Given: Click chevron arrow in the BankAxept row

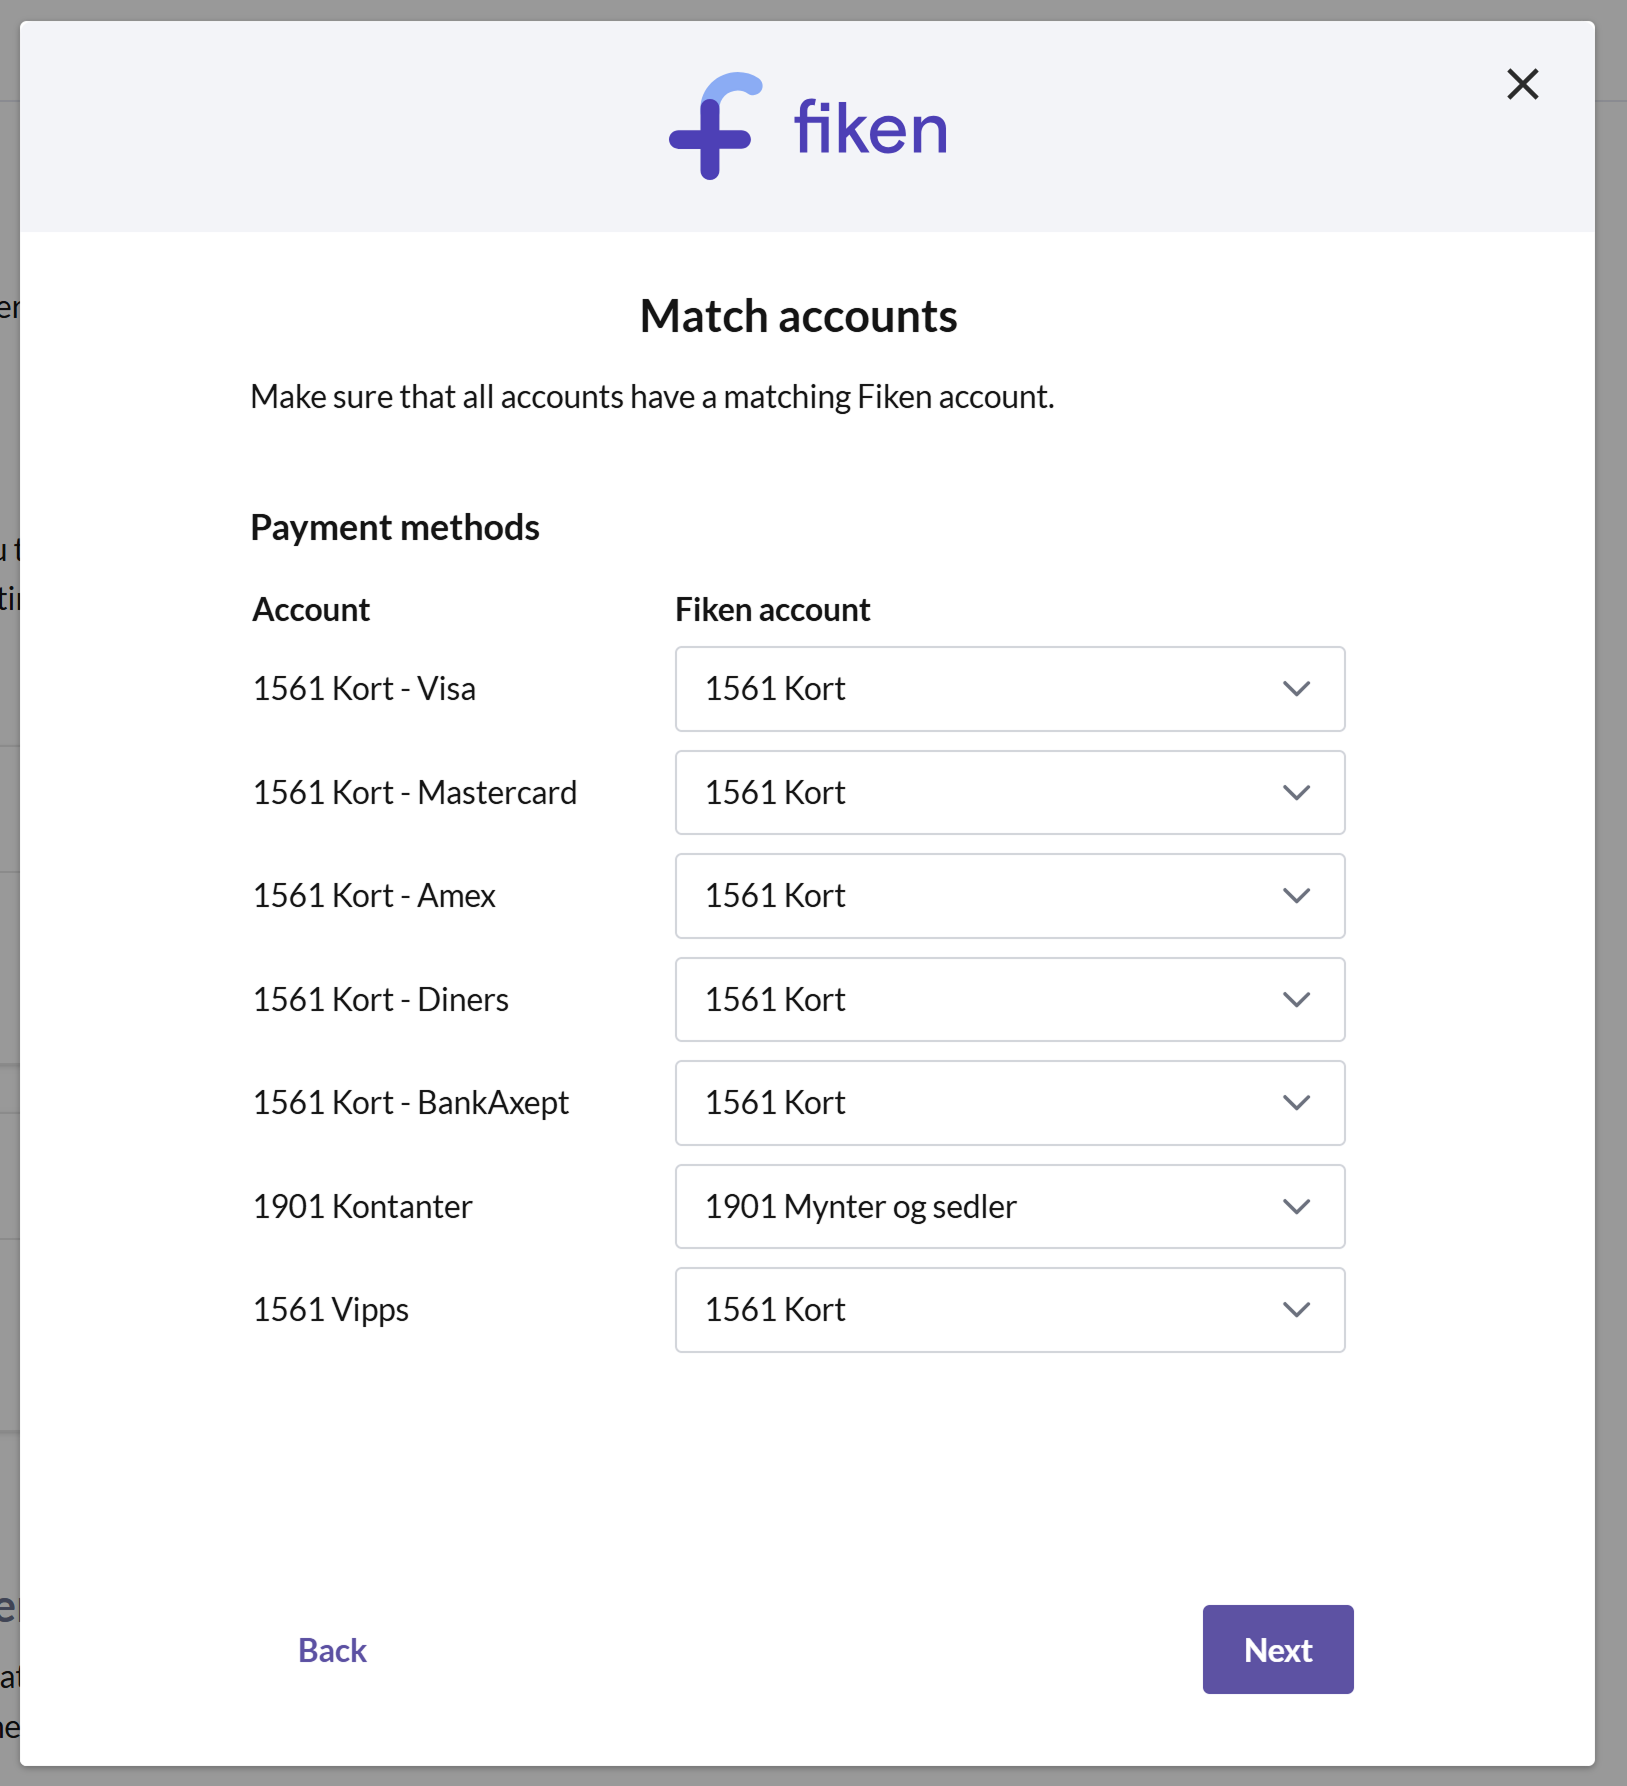Looking at the screenshot, I should [x=1296, y=1103].
